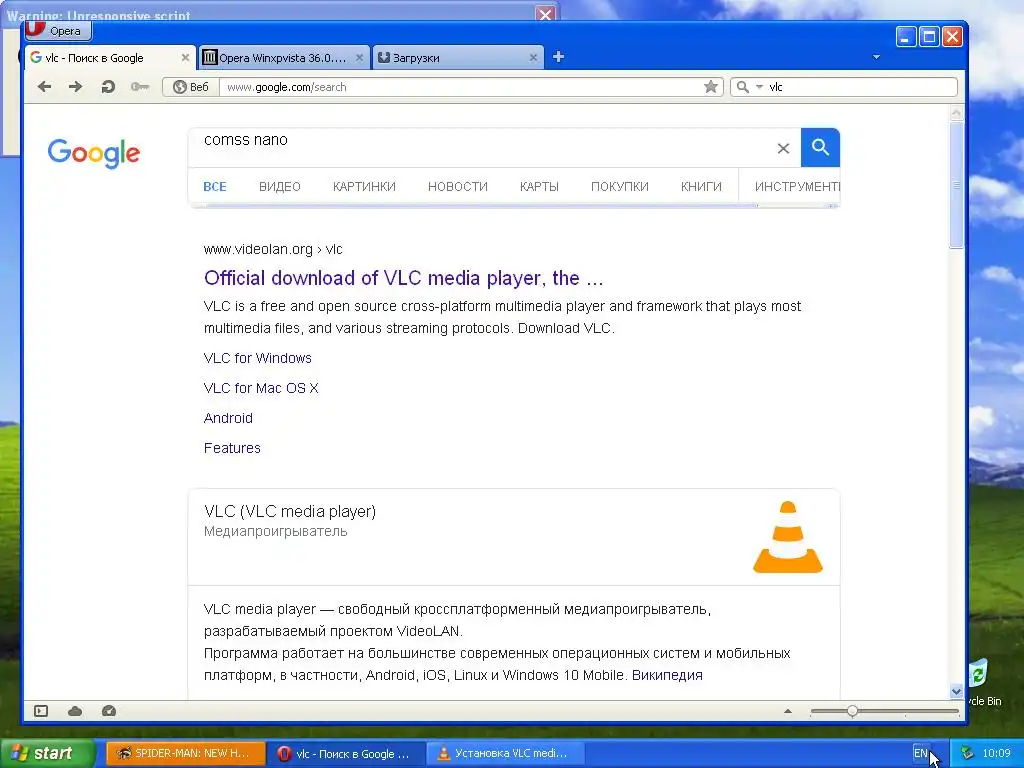The image size is (1024, 768).
Task: Open the Opera menu button
Action: [x=56, y=30]
